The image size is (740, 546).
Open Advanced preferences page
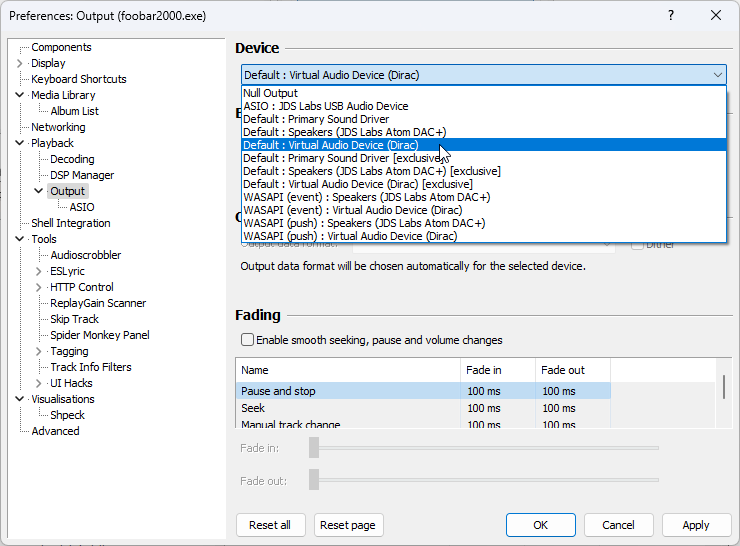pyautogui.click(x=55, y=431)
